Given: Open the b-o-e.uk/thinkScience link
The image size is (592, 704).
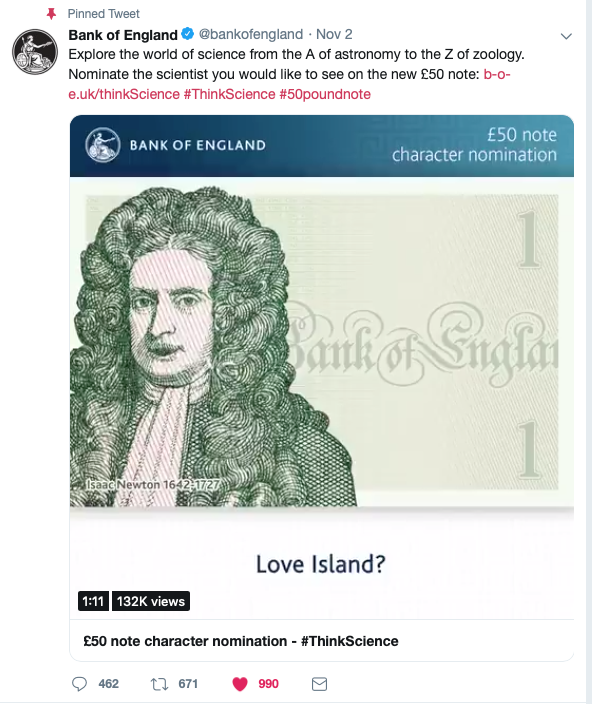Looking at the screenshot, I should (x=289, y=84).
